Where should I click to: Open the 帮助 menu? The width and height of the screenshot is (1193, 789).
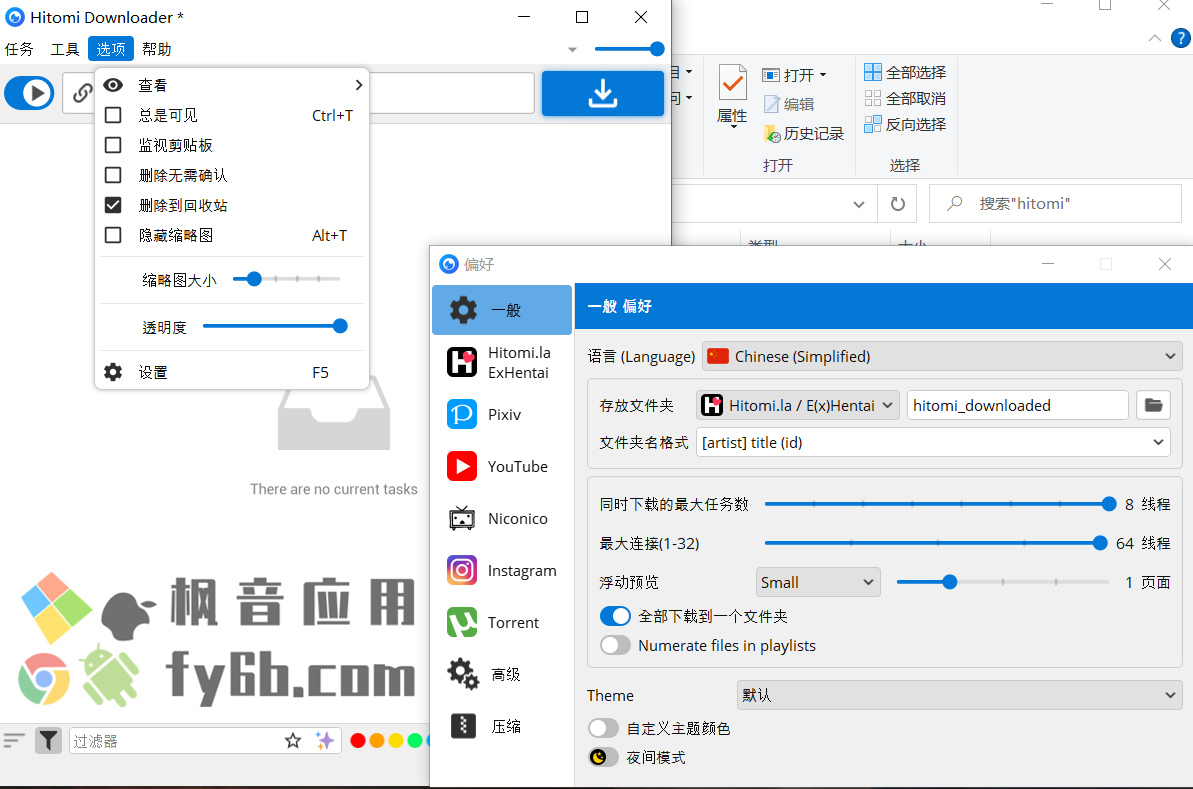(x=157, y=49)
